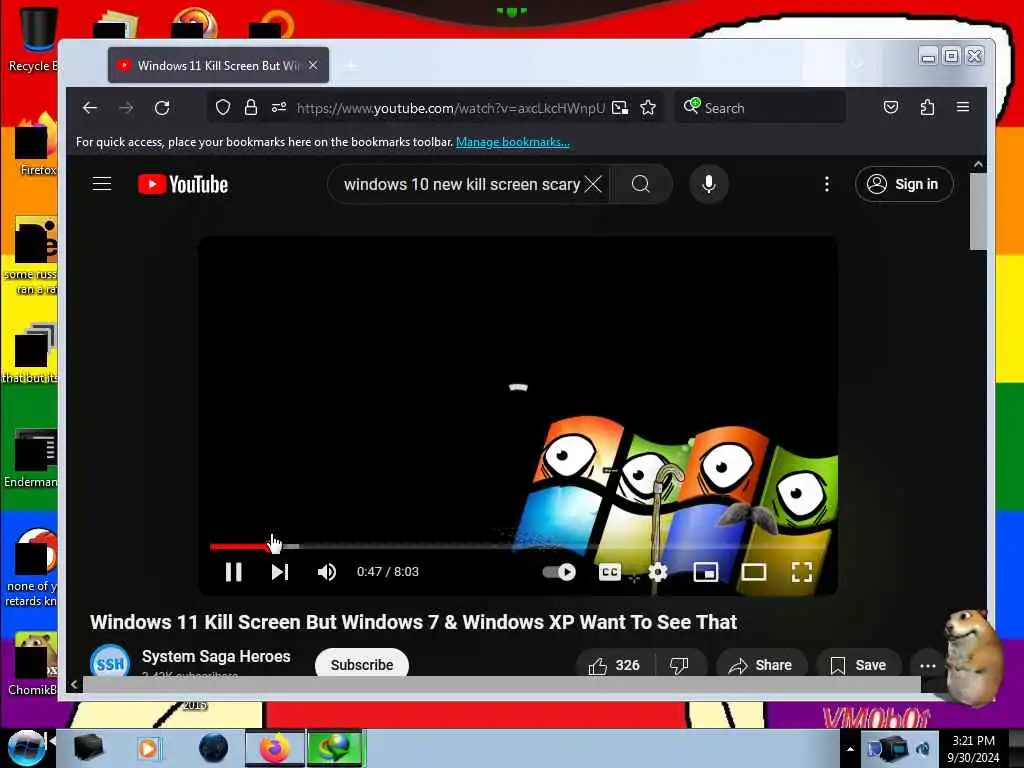Switch to theater mode
The height and width of the screenshot is (768, 1024).
pos(754,572)
